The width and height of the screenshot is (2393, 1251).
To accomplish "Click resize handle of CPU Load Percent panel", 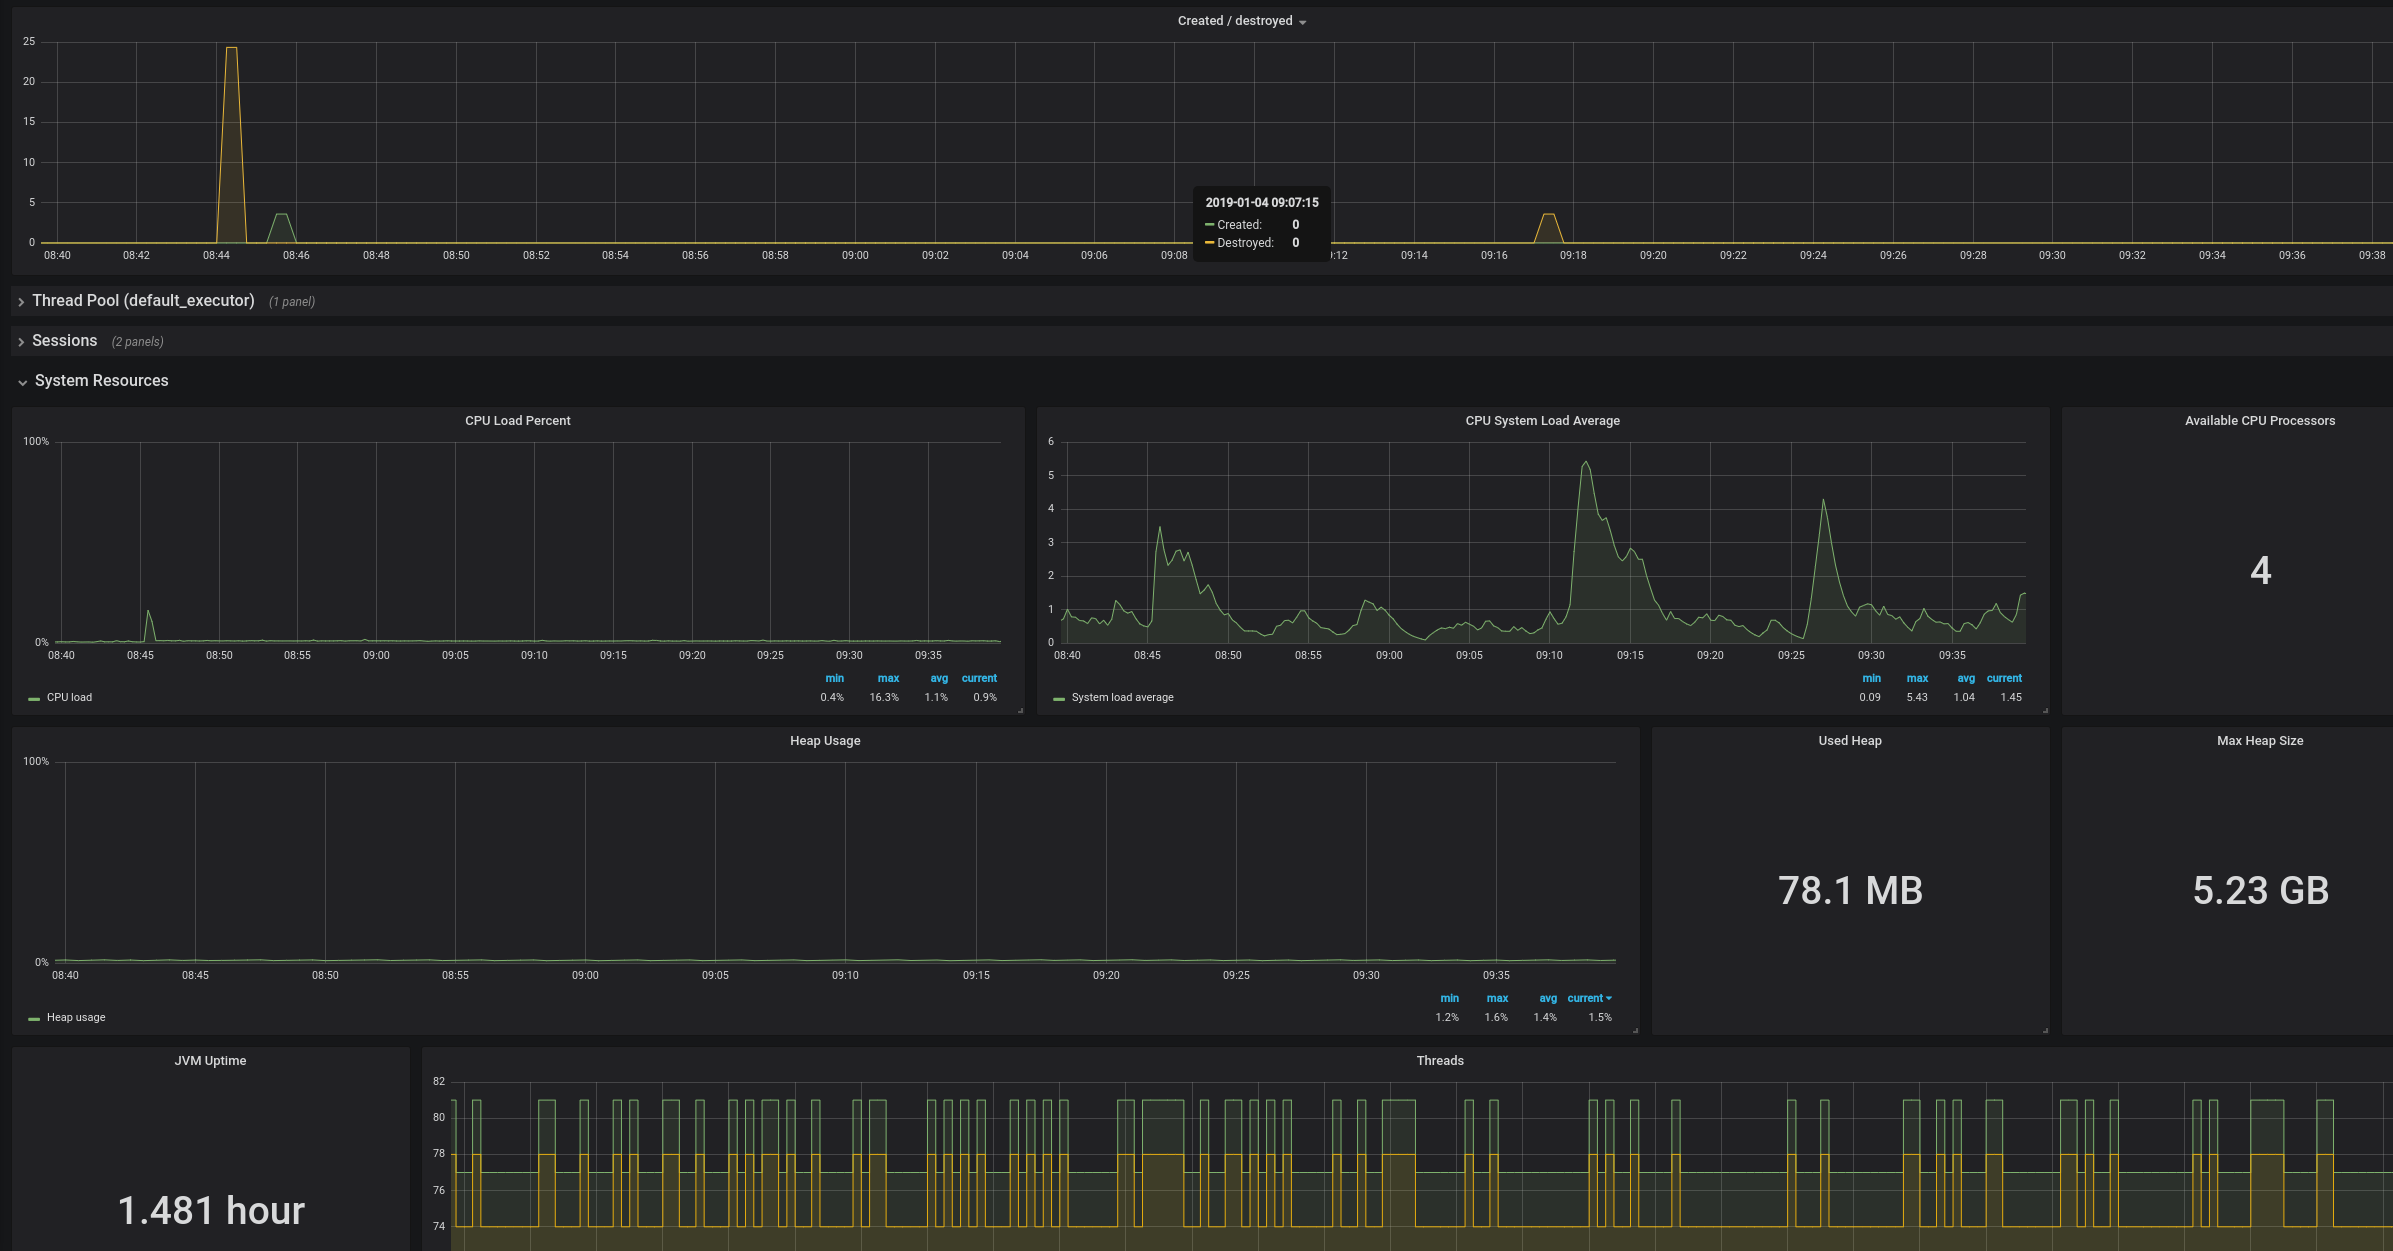I will point(1020,710).
